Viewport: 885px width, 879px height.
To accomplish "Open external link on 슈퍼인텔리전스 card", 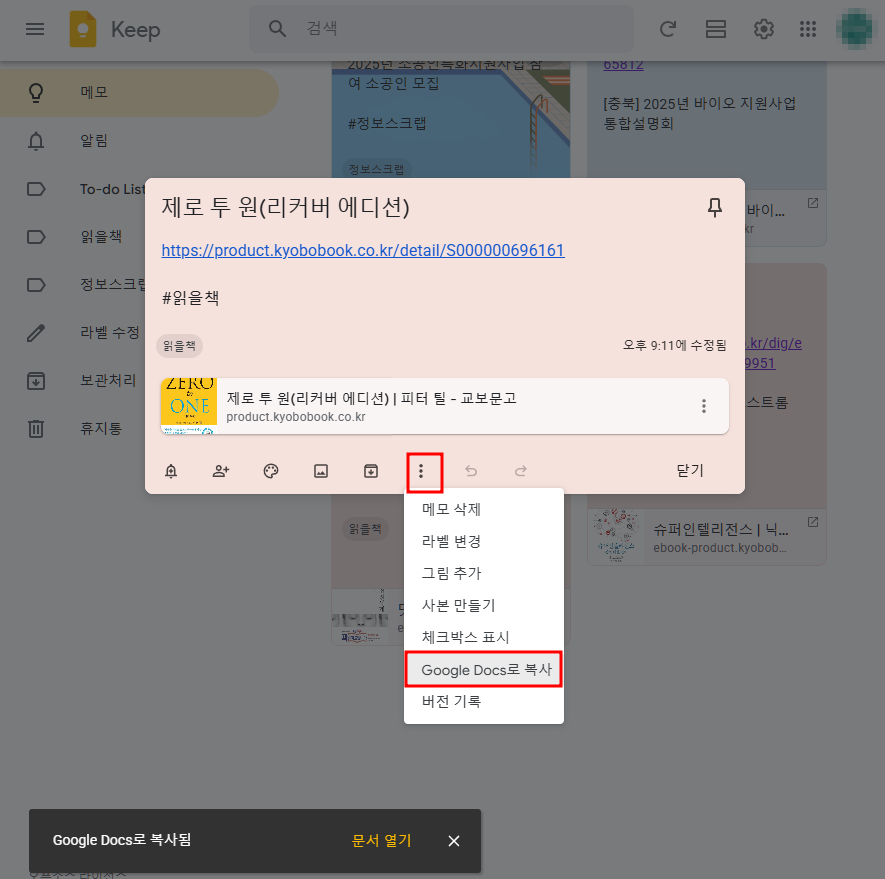I will tap(813, 522).
